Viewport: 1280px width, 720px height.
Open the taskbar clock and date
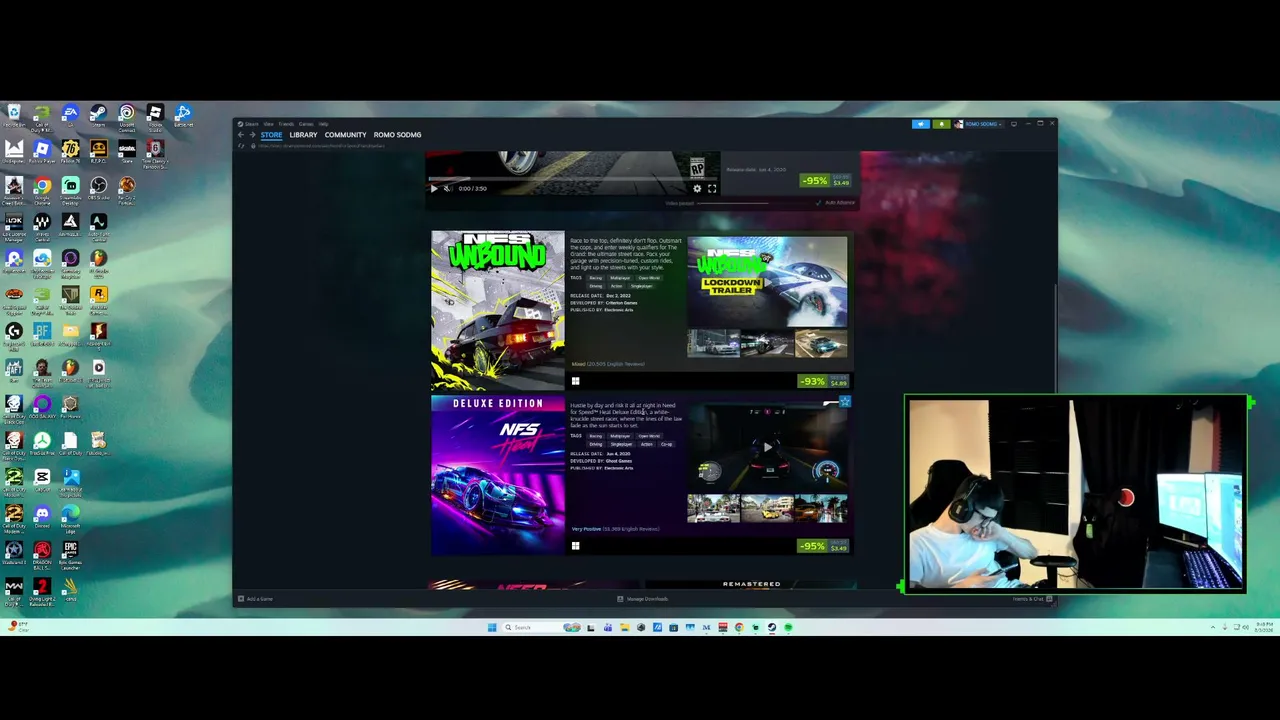(x=1262, y=628)
